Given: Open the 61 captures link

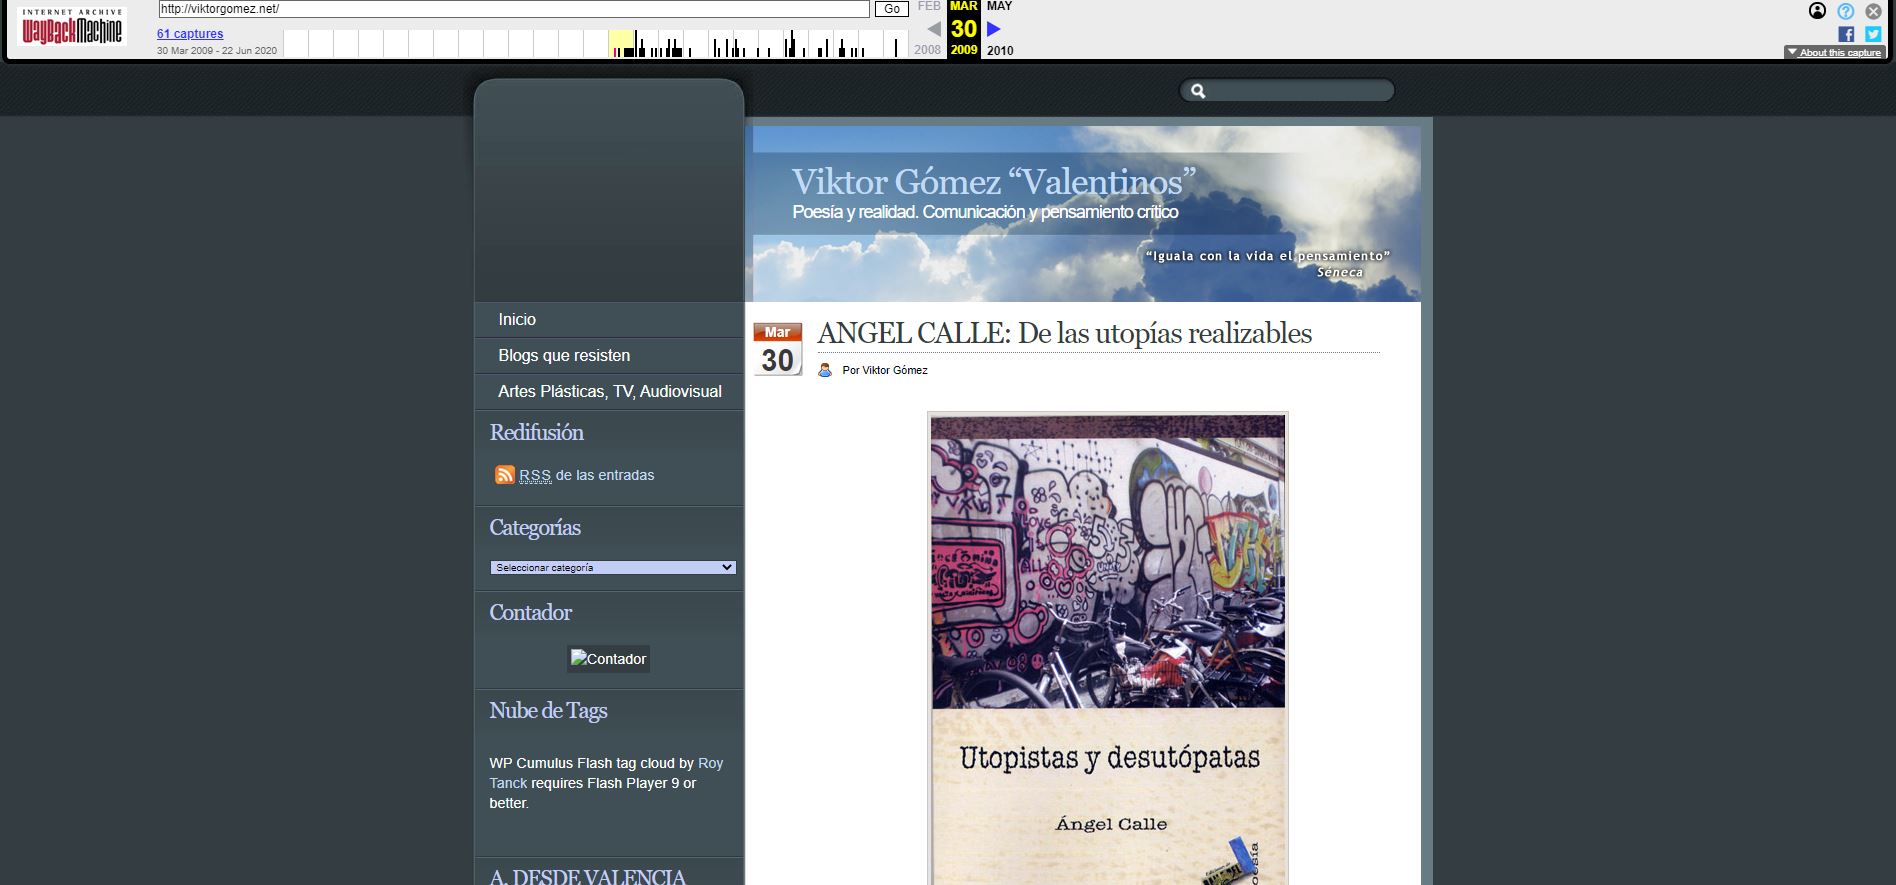Looking at the screenshot, I should 190,34.
